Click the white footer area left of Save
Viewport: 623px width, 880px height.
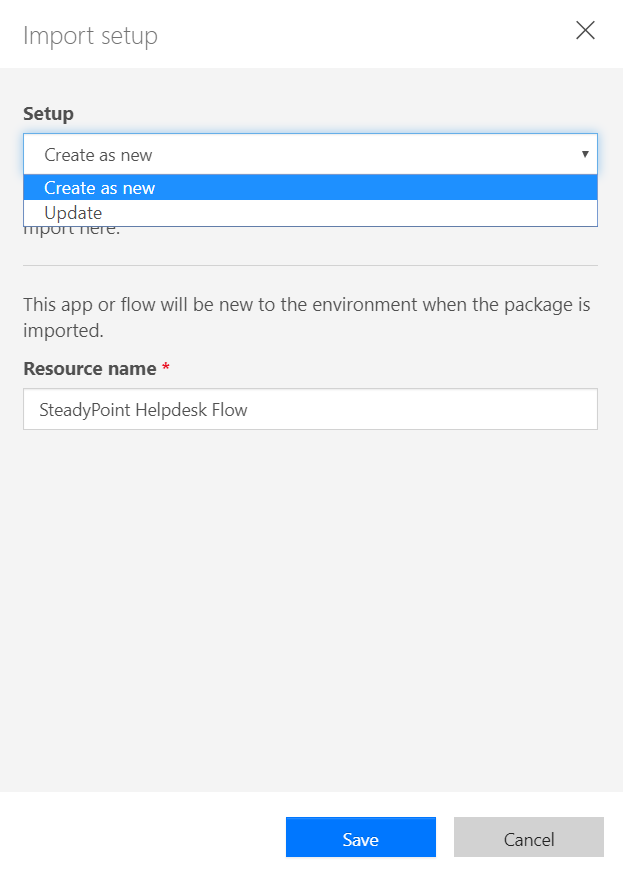pos(143,836)
